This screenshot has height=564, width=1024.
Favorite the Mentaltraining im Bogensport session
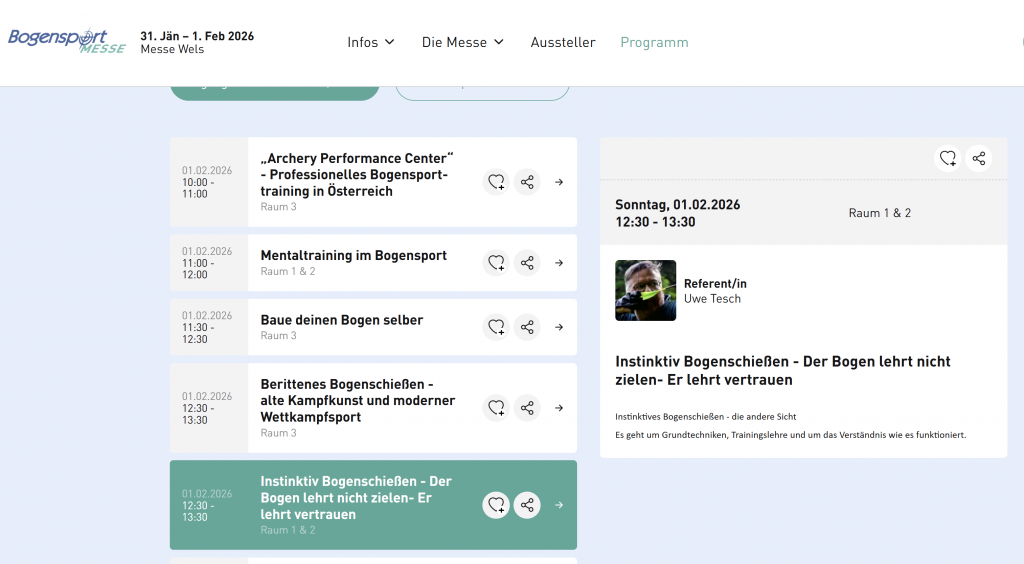coord(496,263)
